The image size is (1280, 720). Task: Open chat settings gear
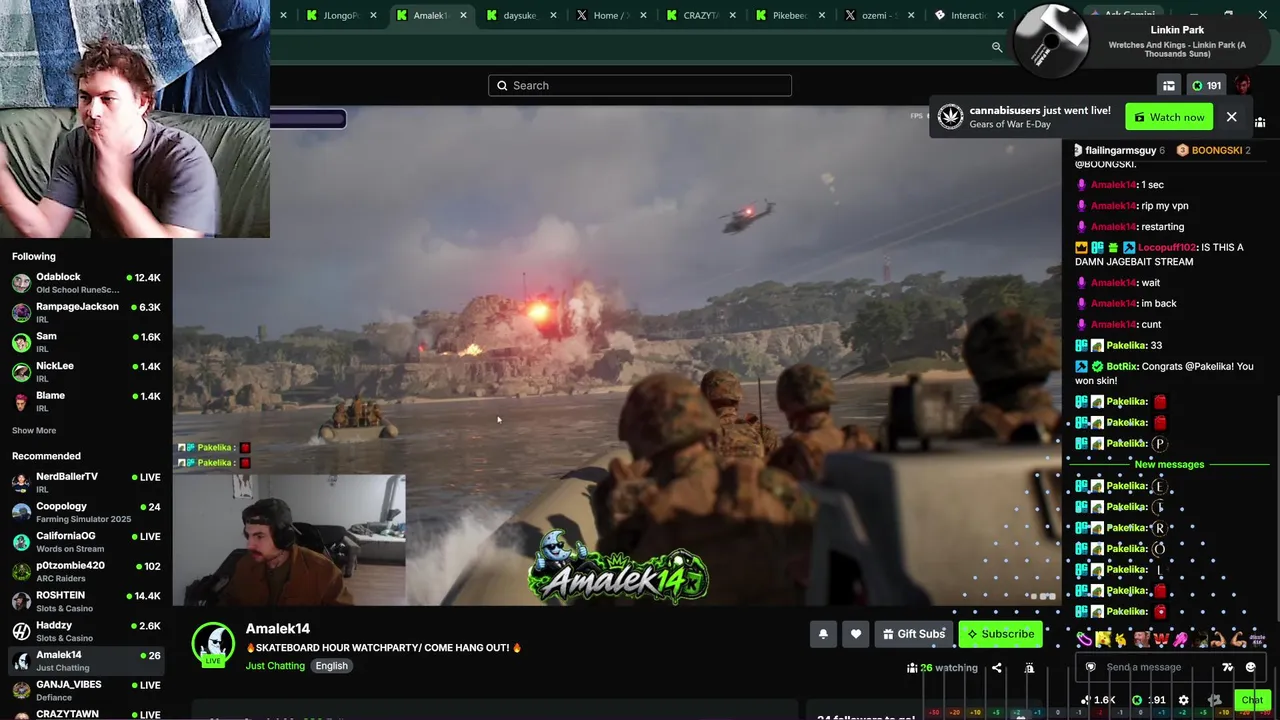[x=1184, y=700]
